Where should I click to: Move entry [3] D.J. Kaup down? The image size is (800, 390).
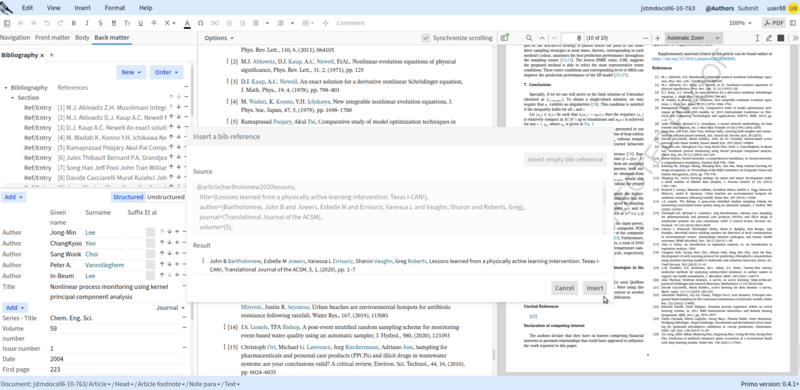(x=179, y=127)
